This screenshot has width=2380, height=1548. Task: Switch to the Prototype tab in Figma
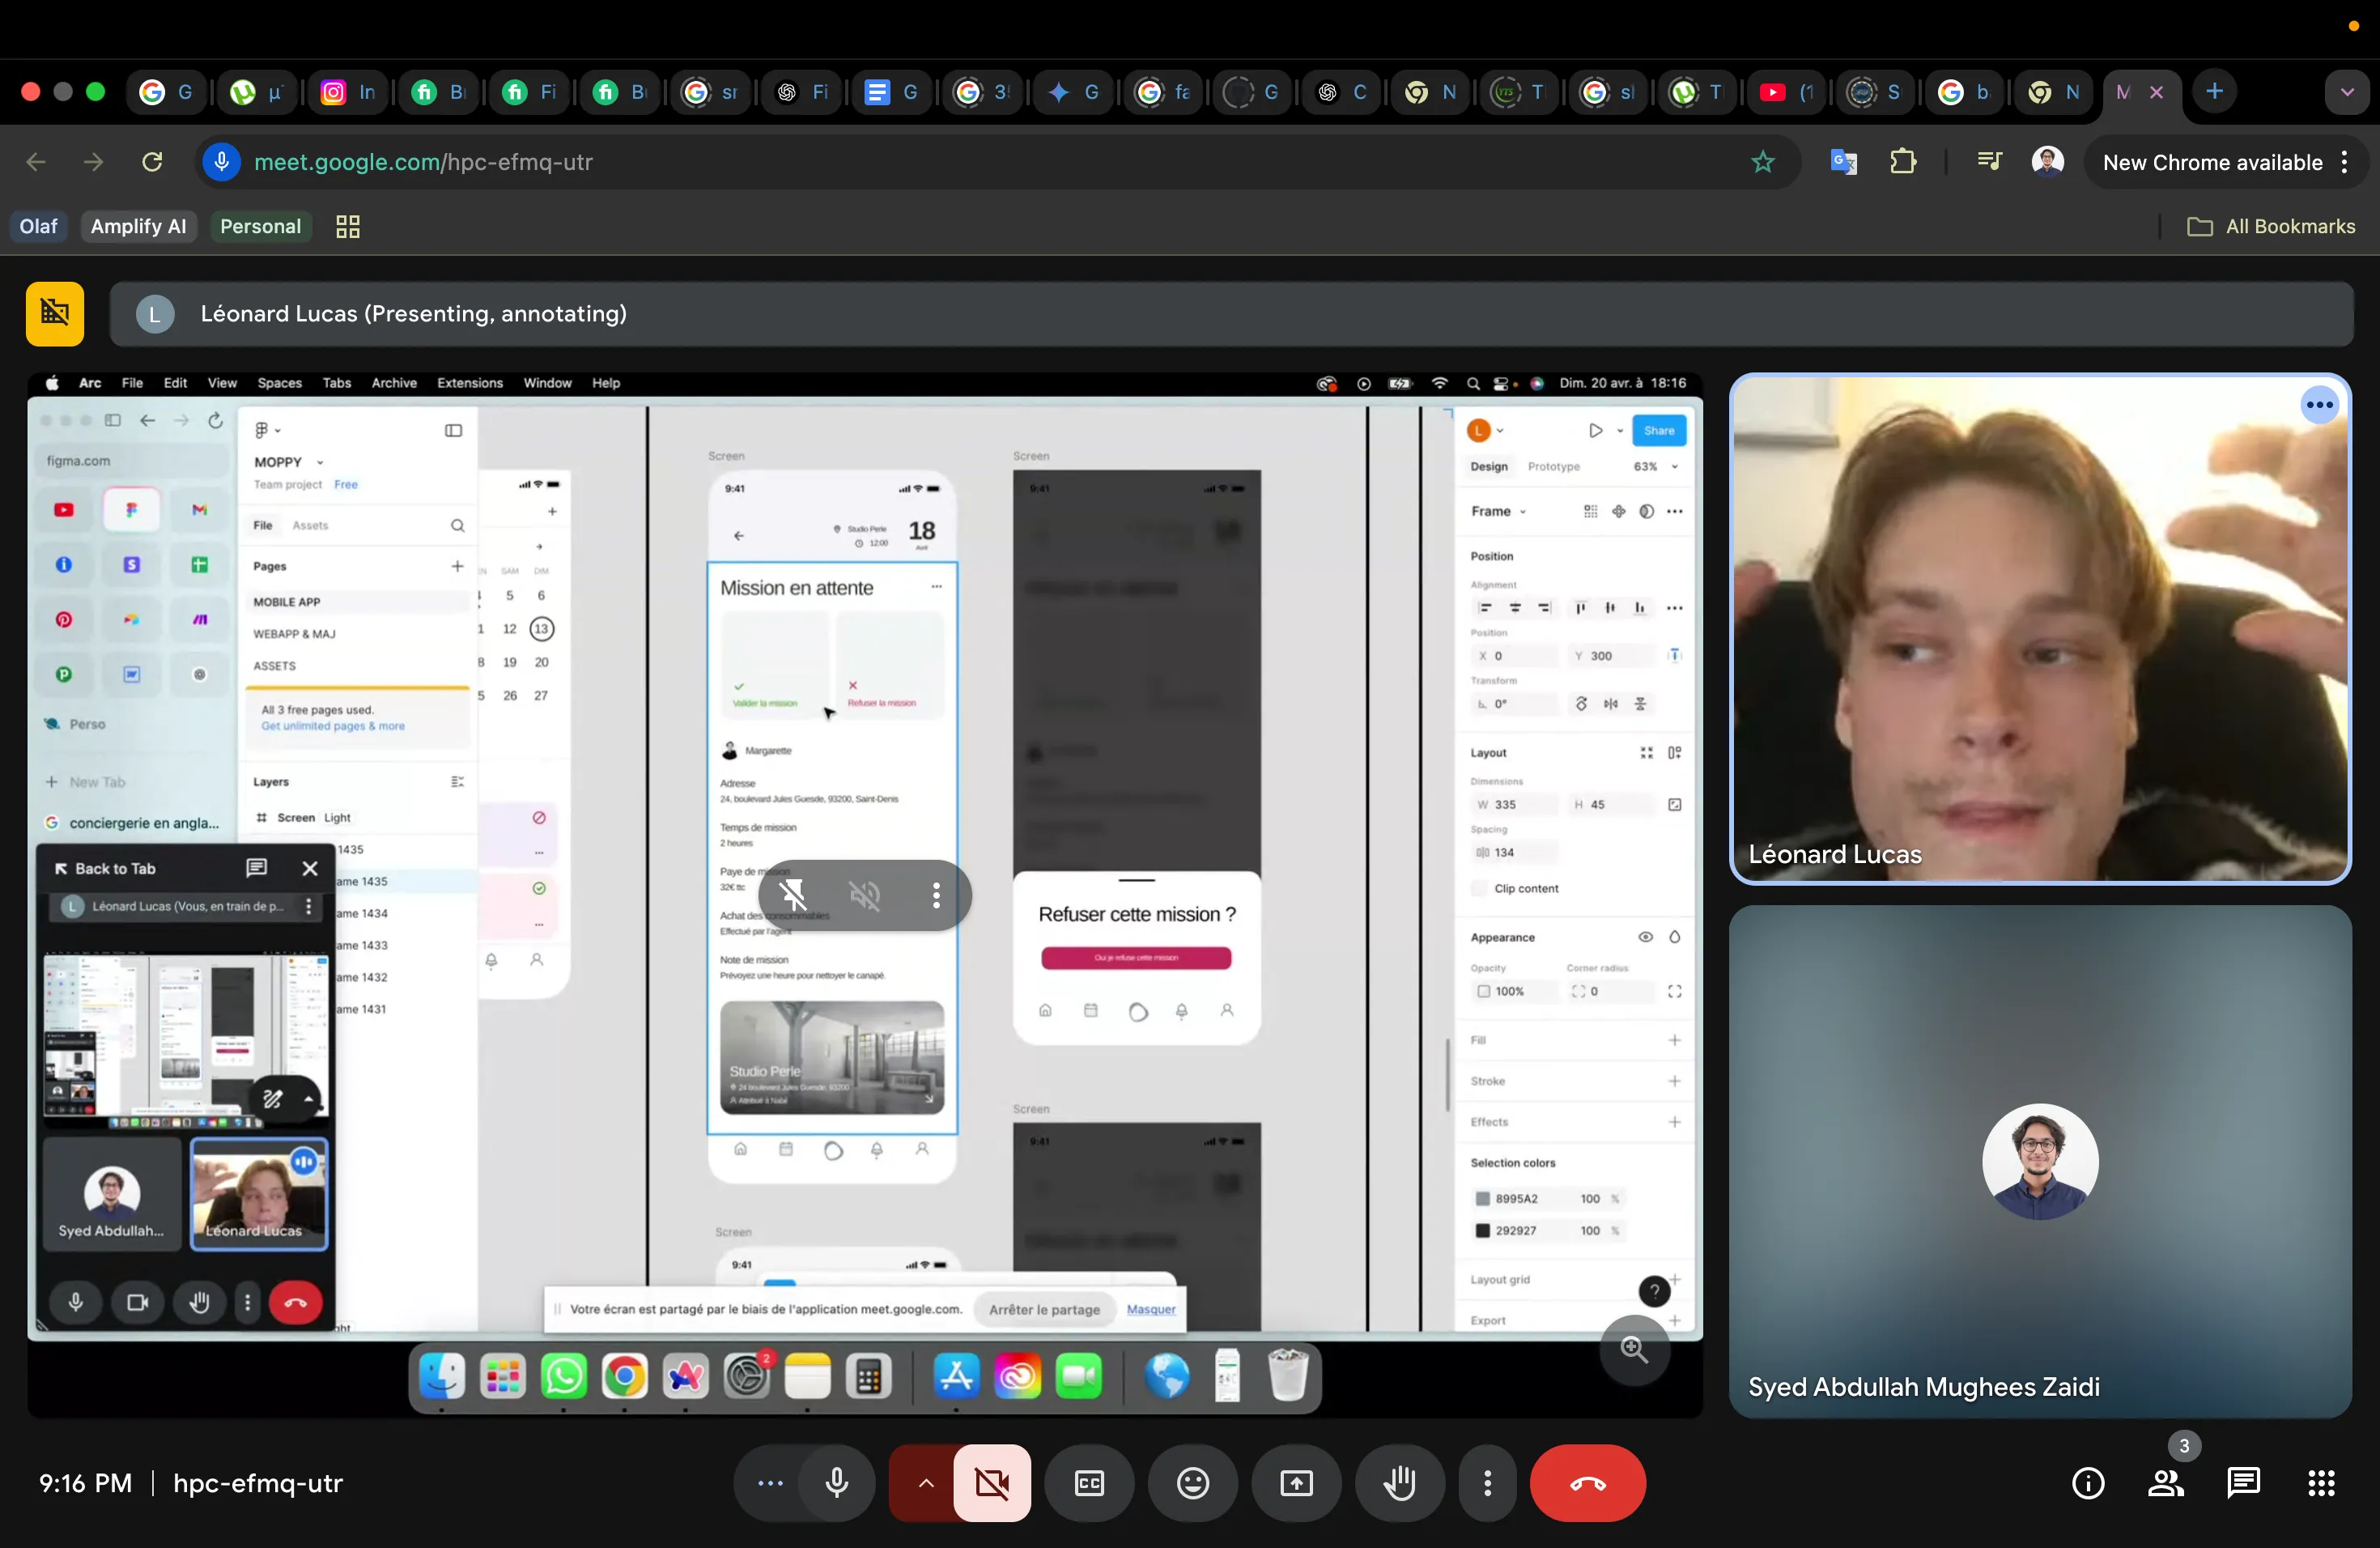pos(1555,466)
